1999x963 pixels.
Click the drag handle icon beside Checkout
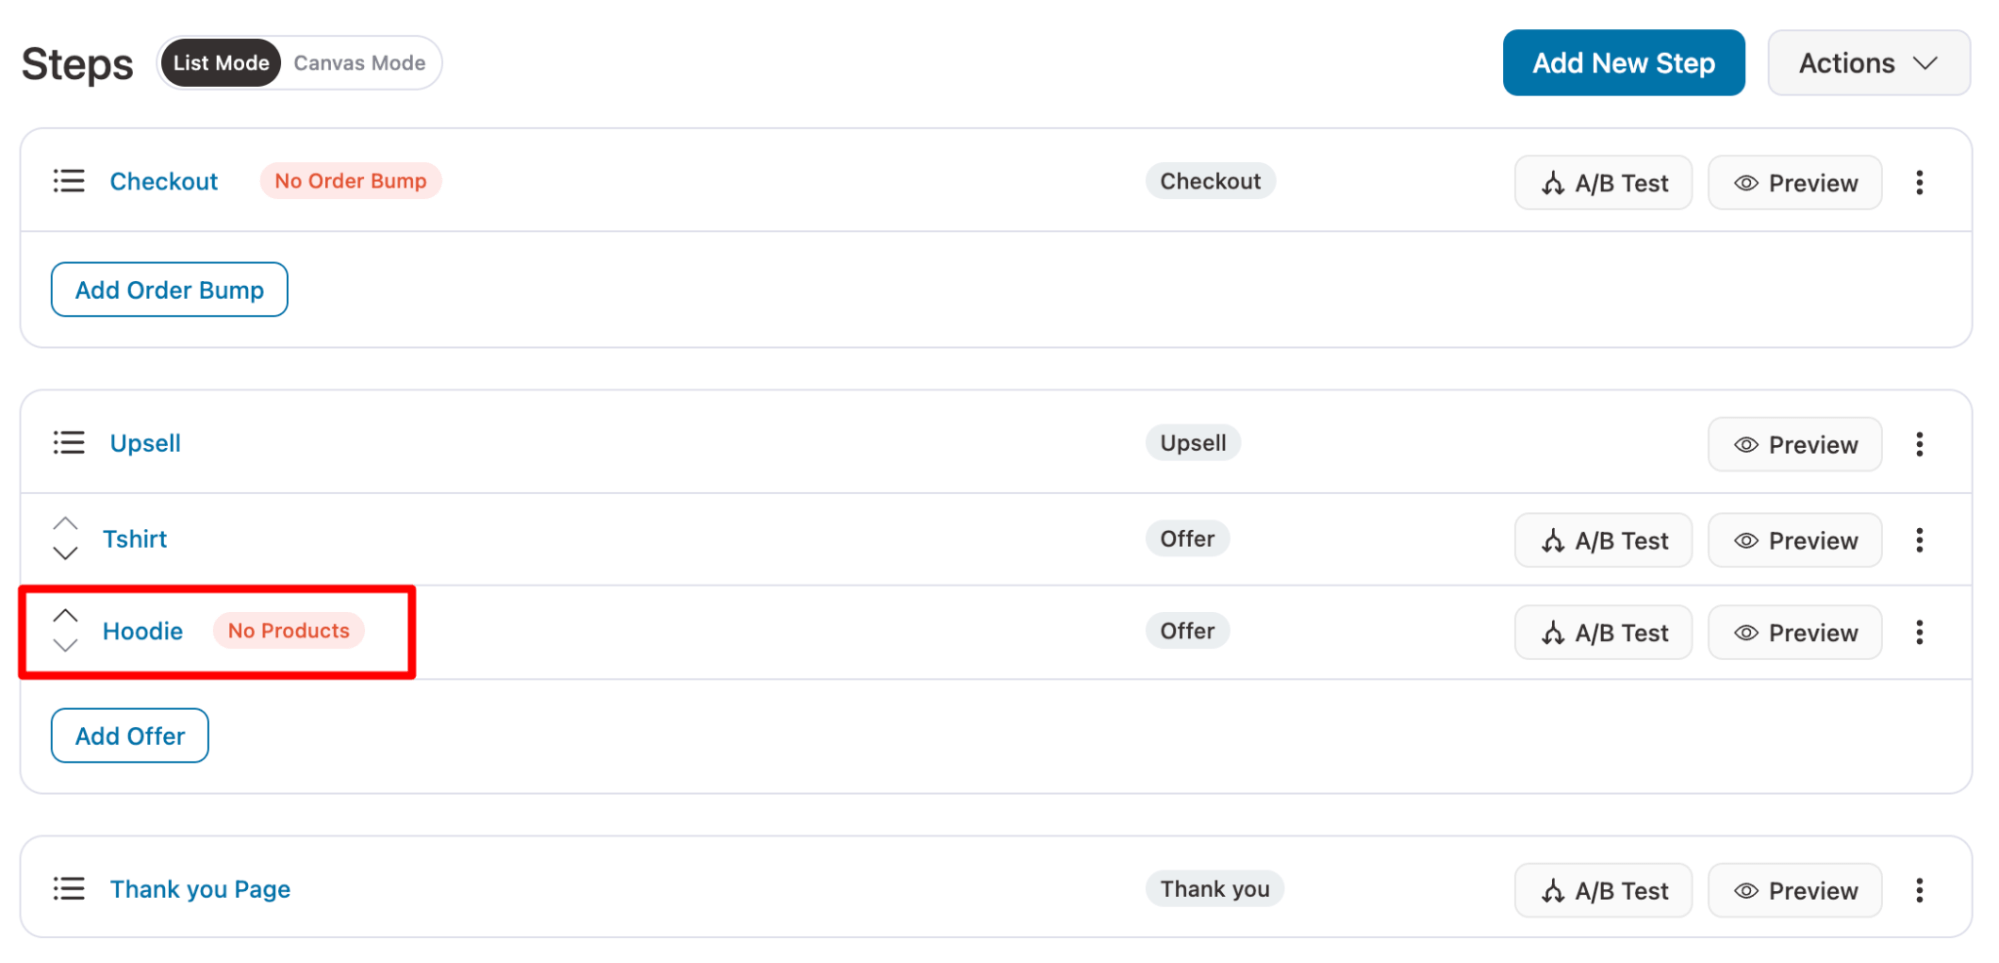point(69,181)
